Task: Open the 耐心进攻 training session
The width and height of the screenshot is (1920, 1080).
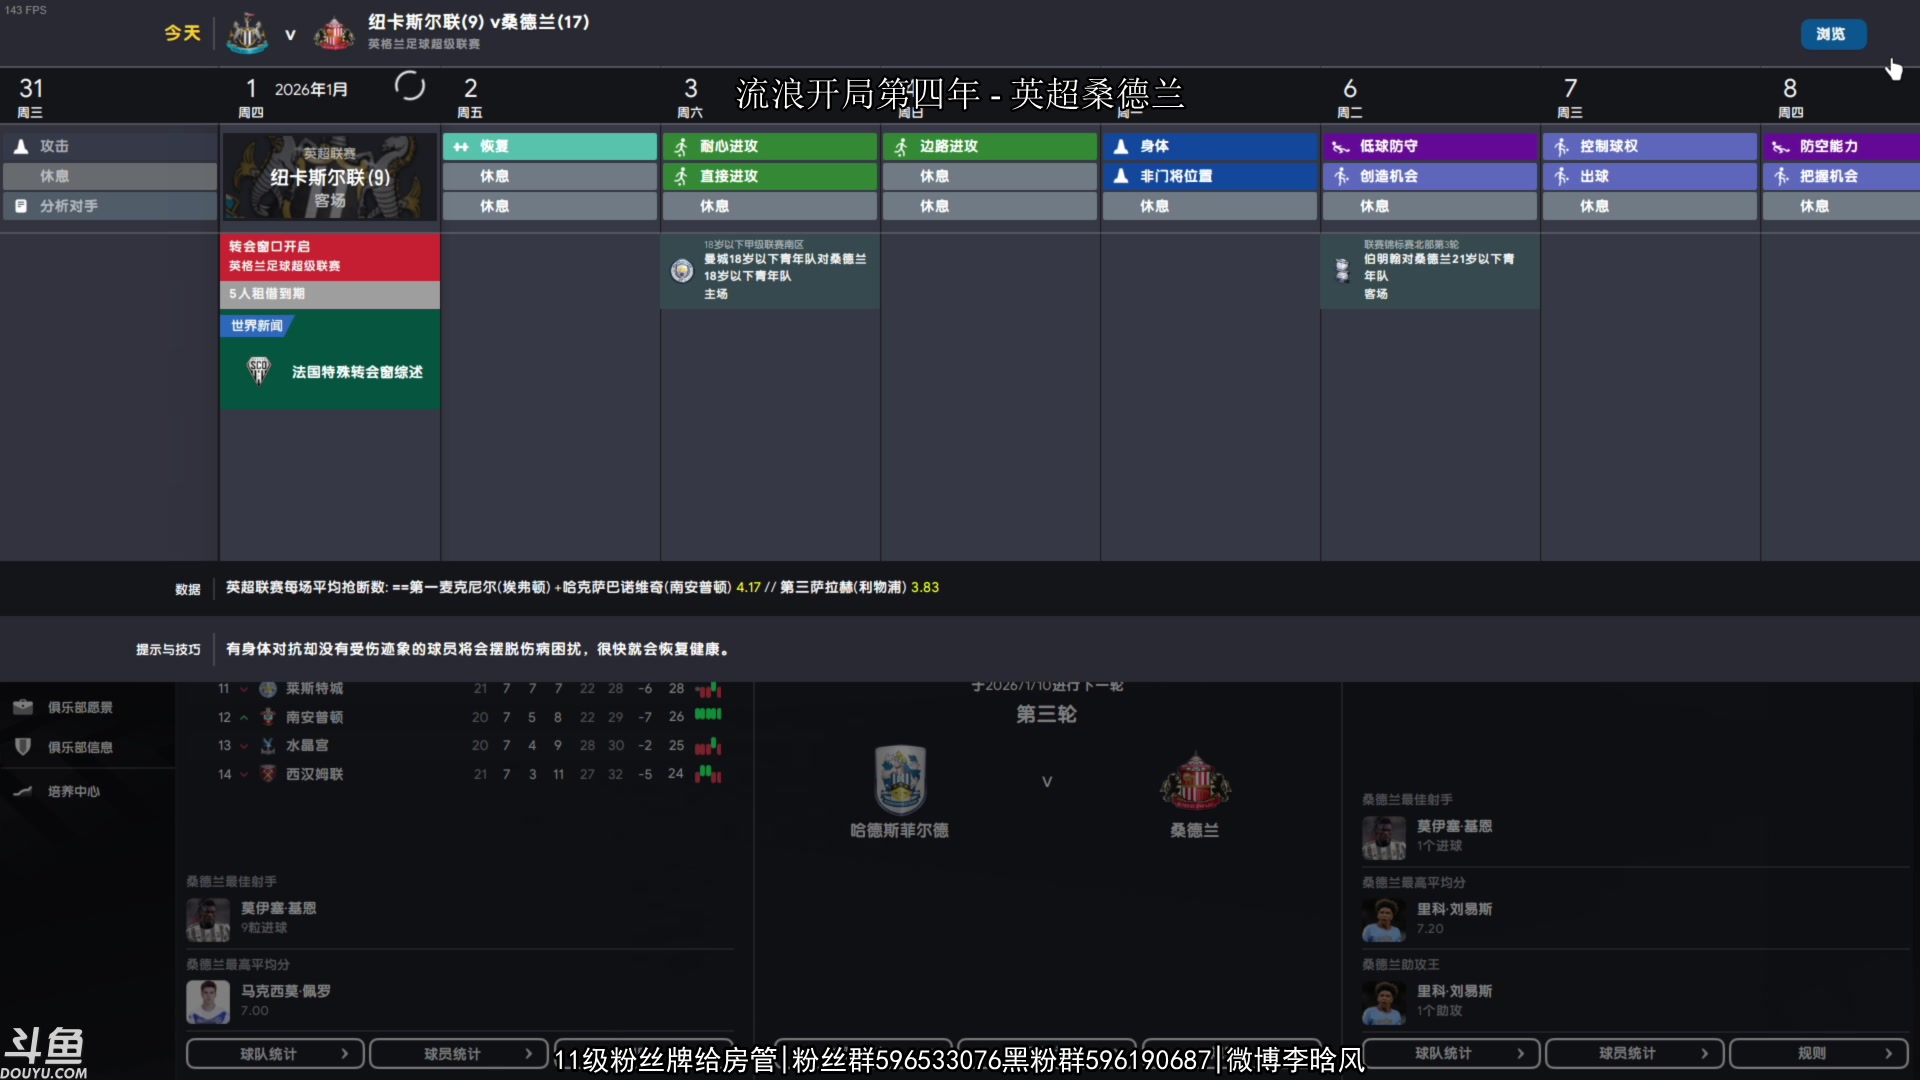Action: (x=770, y=146)
